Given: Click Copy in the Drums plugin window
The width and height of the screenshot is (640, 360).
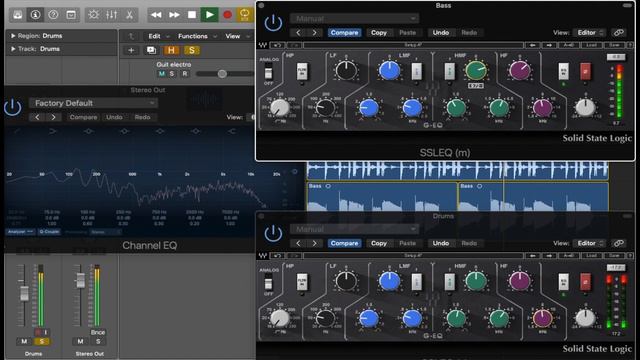Looking at the screenshot, I should coord(379,243).
